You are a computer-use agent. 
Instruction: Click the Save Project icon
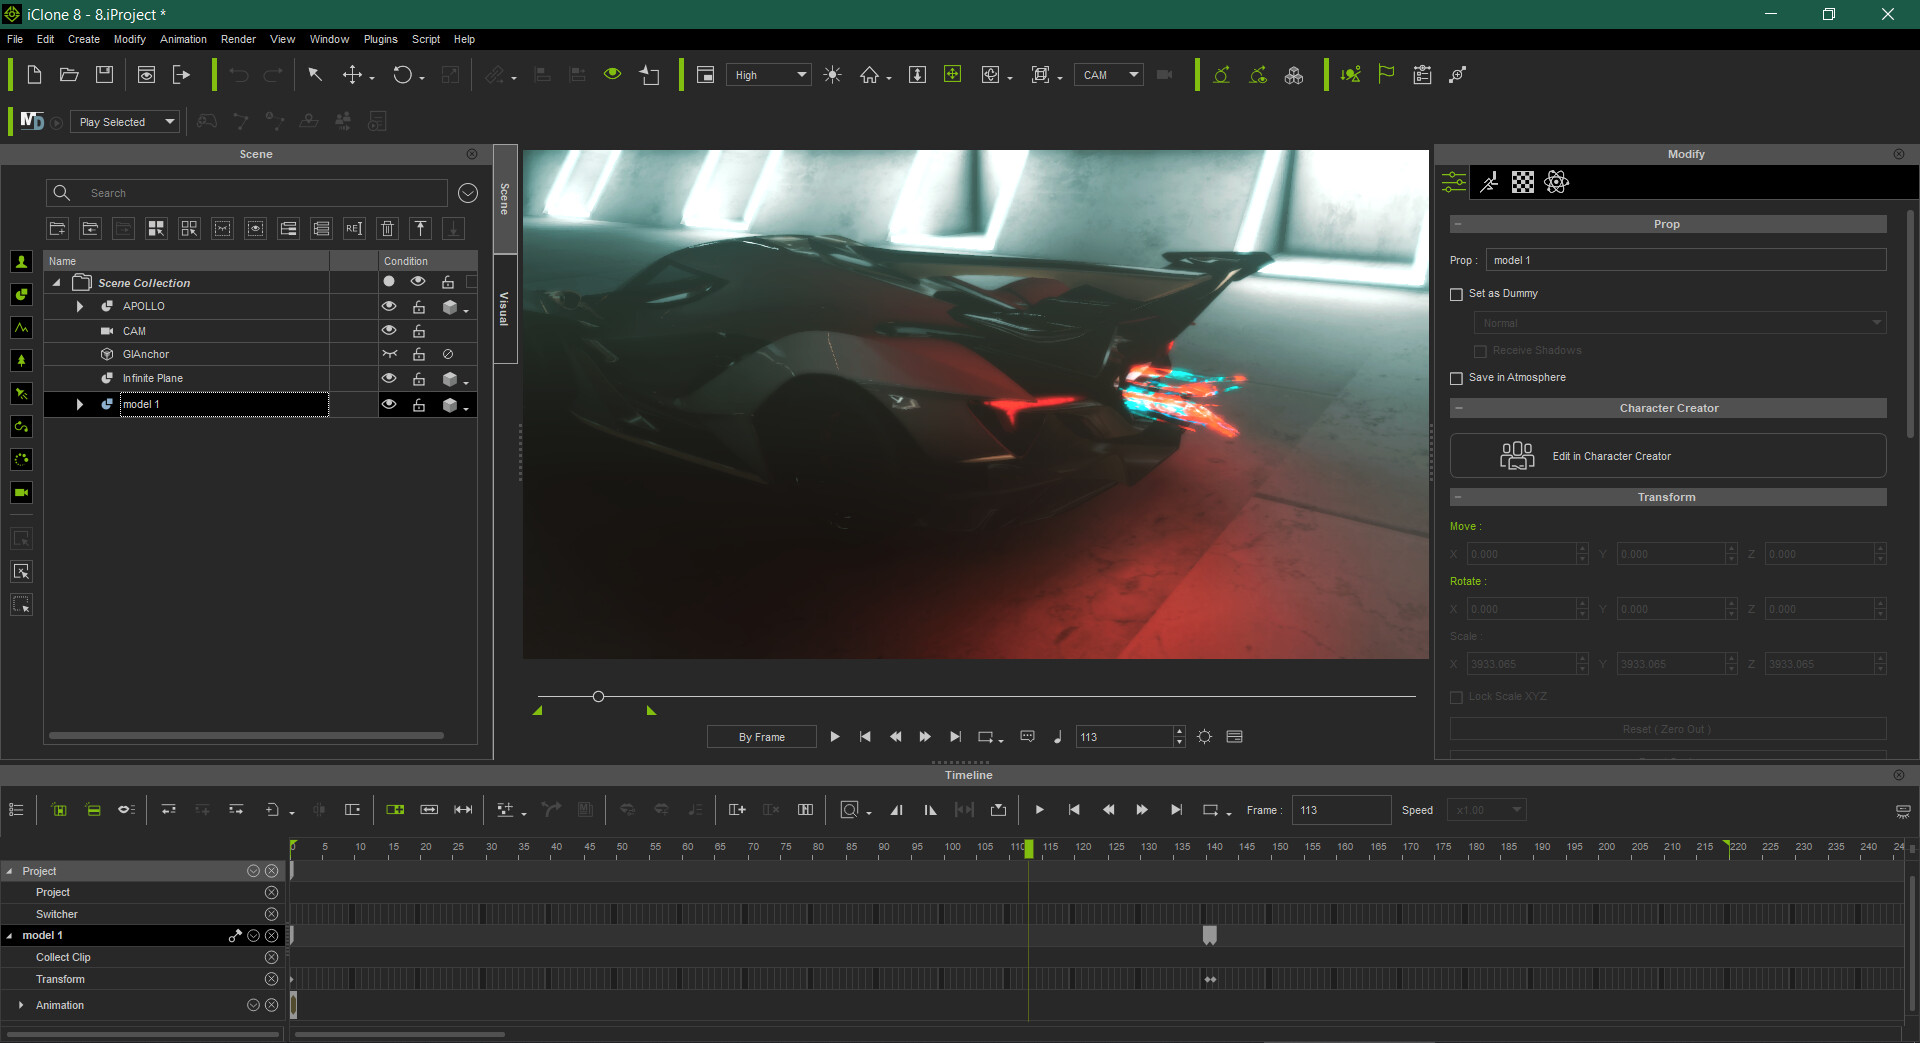[104, 75]
